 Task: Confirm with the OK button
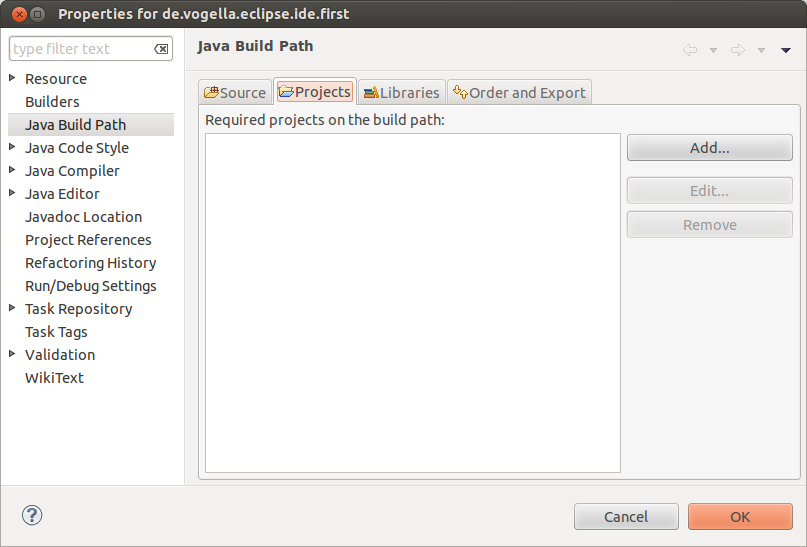pyautogui.click(x=740, y=517)
